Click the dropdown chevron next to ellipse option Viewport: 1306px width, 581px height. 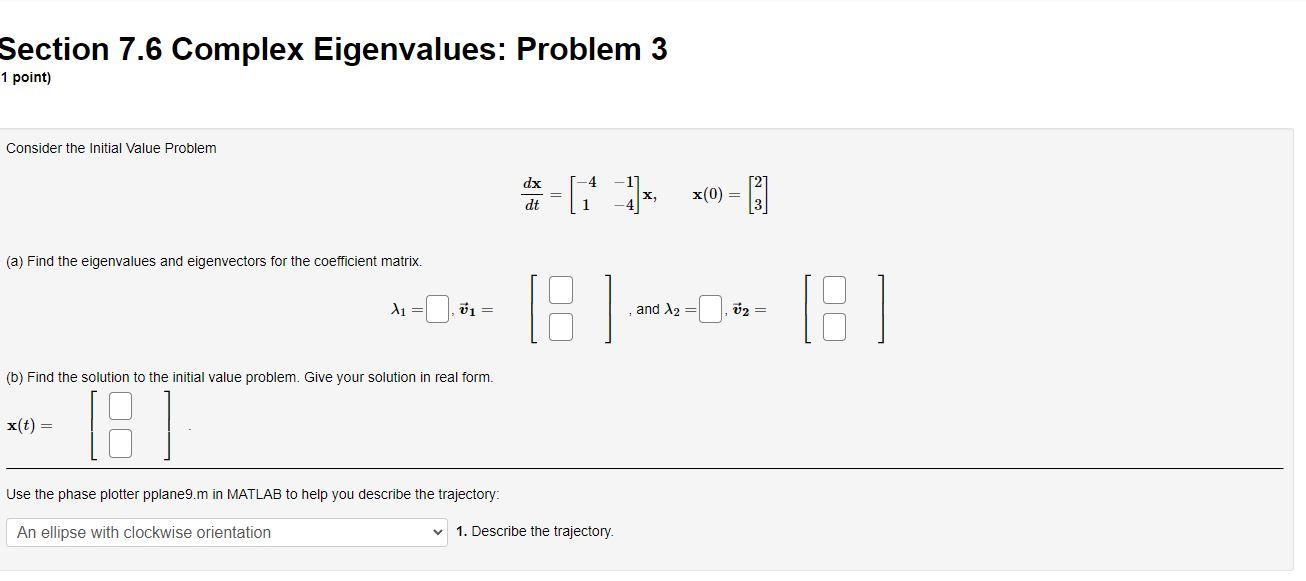pyautogui.click(x=438, y=532)
